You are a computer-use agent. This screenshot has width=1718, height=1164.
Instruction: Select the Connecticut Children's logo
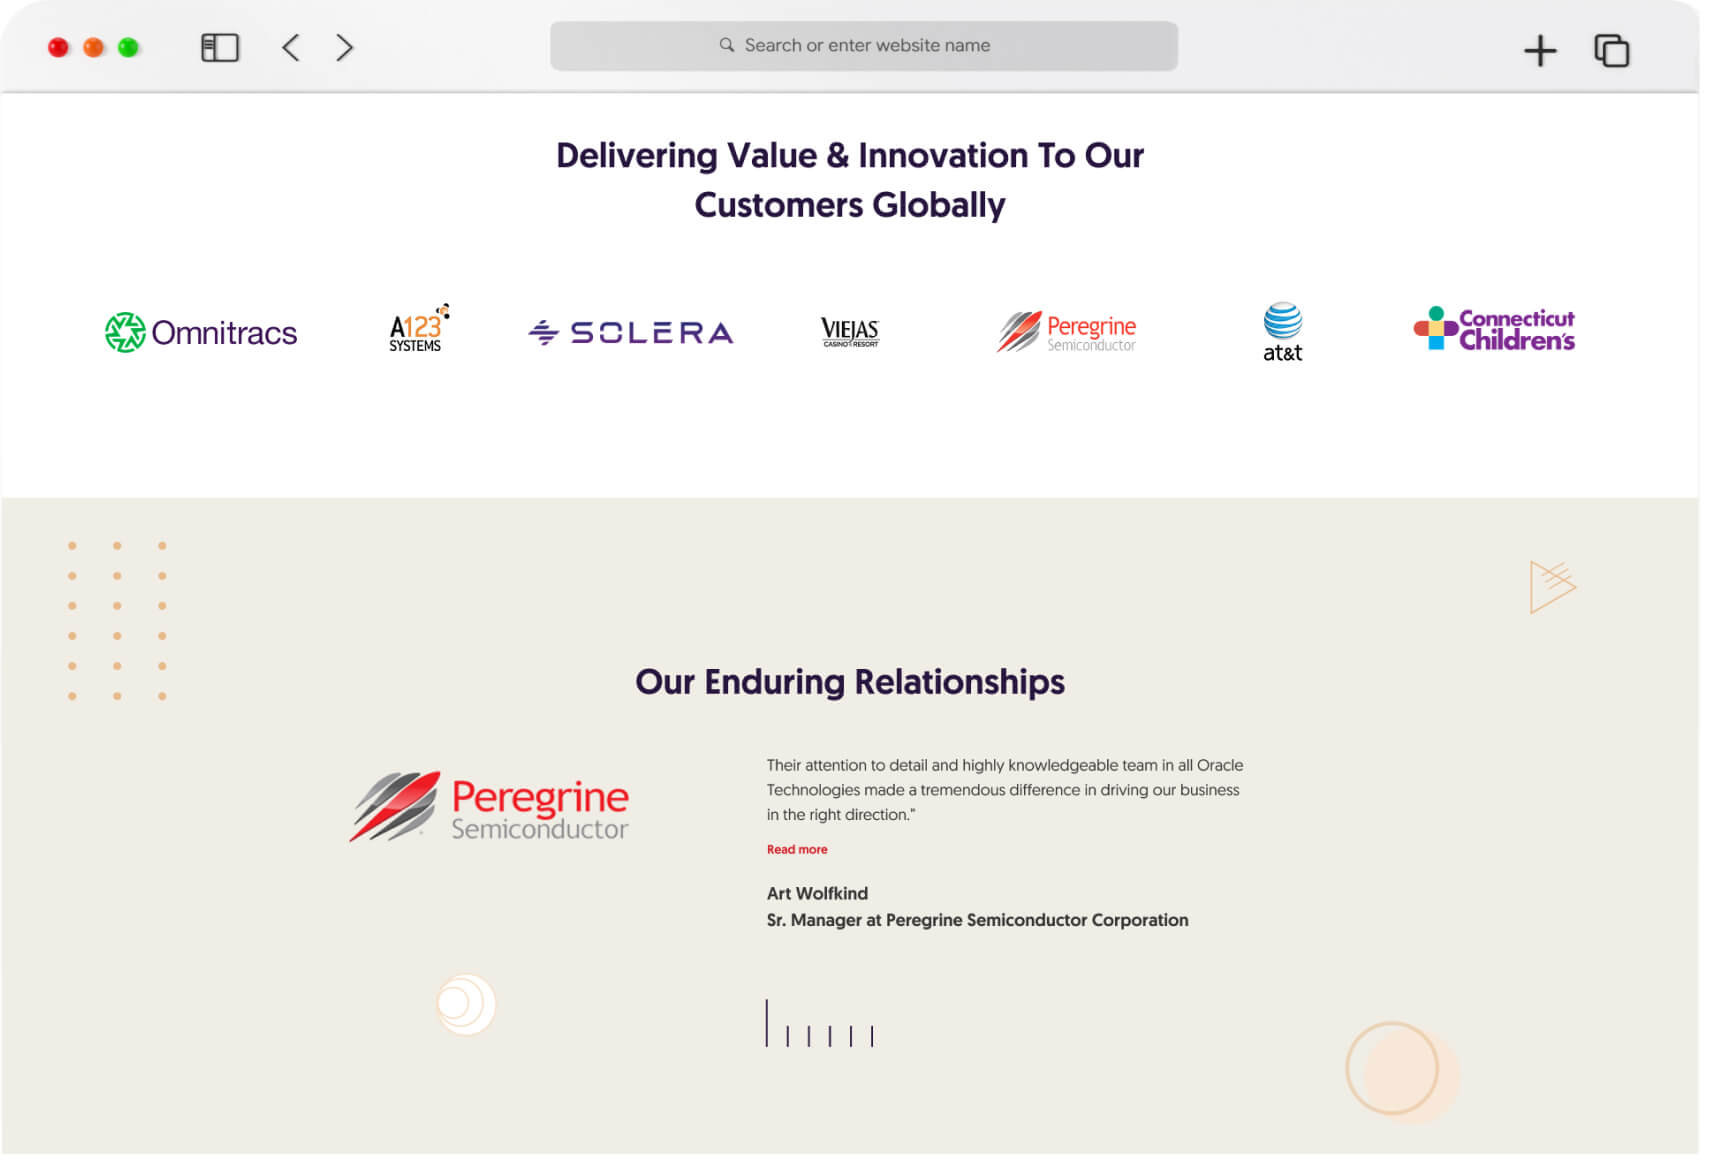click(x=1493, y=331)
